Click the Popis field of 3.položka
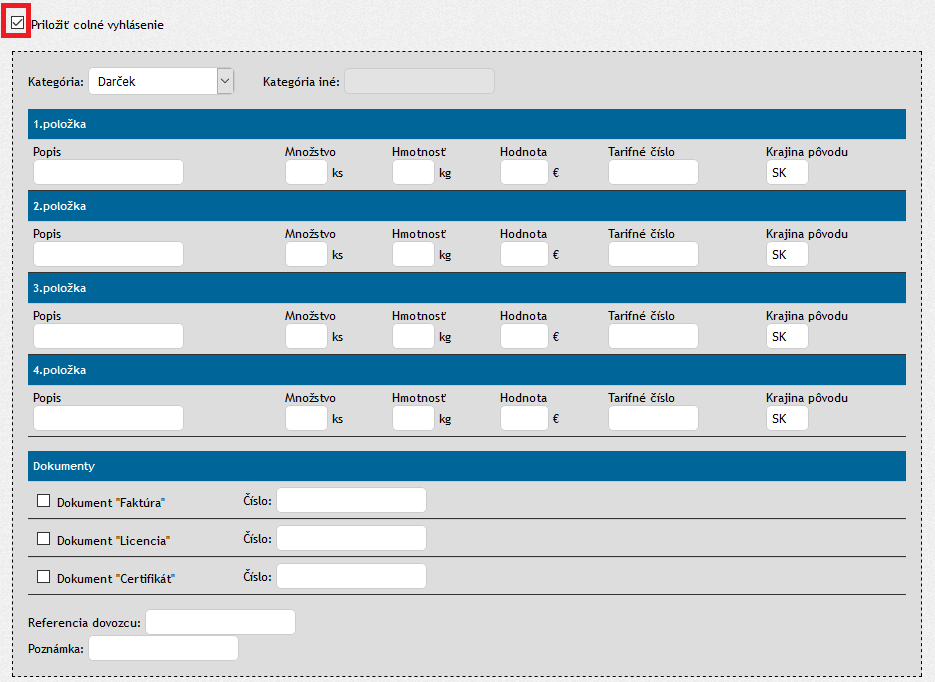The image size is (935, 682). pos(108,336)
